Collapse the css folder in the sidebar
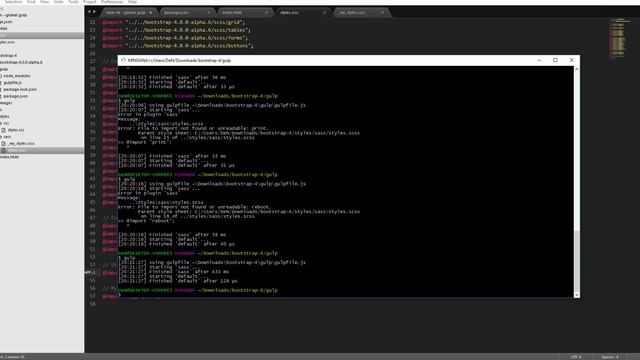Screen dimensions: 640x360 (6, 123)
